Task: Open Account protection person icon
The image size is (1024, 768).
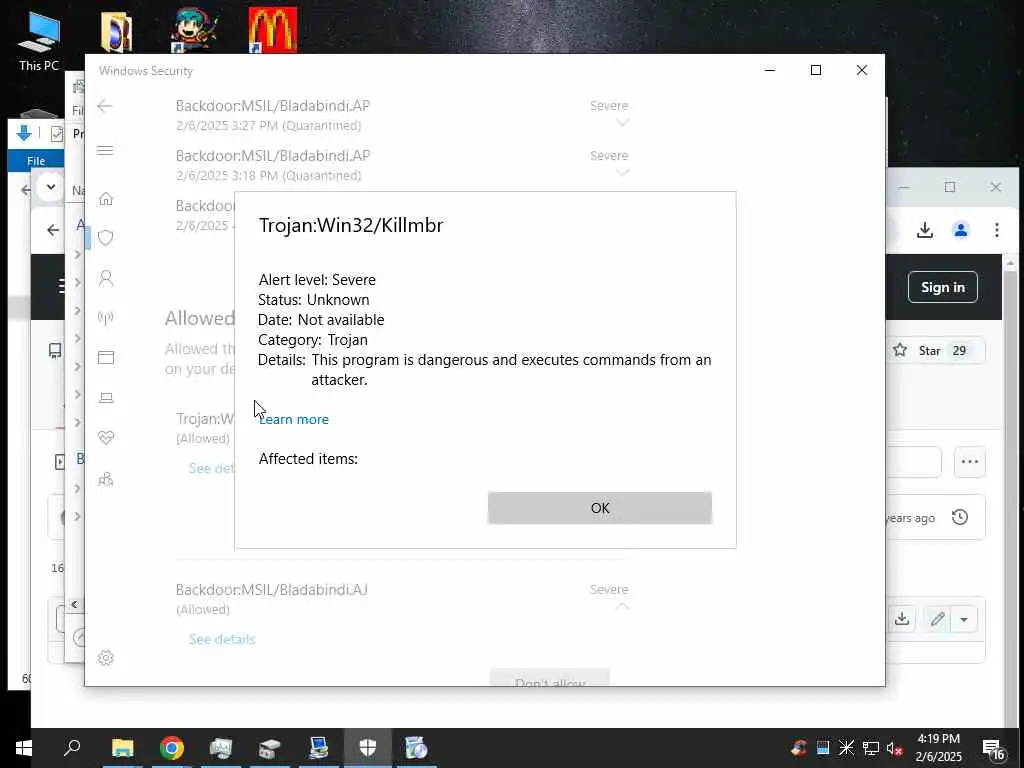Action: pyautogui.click(x=106, y=278)
